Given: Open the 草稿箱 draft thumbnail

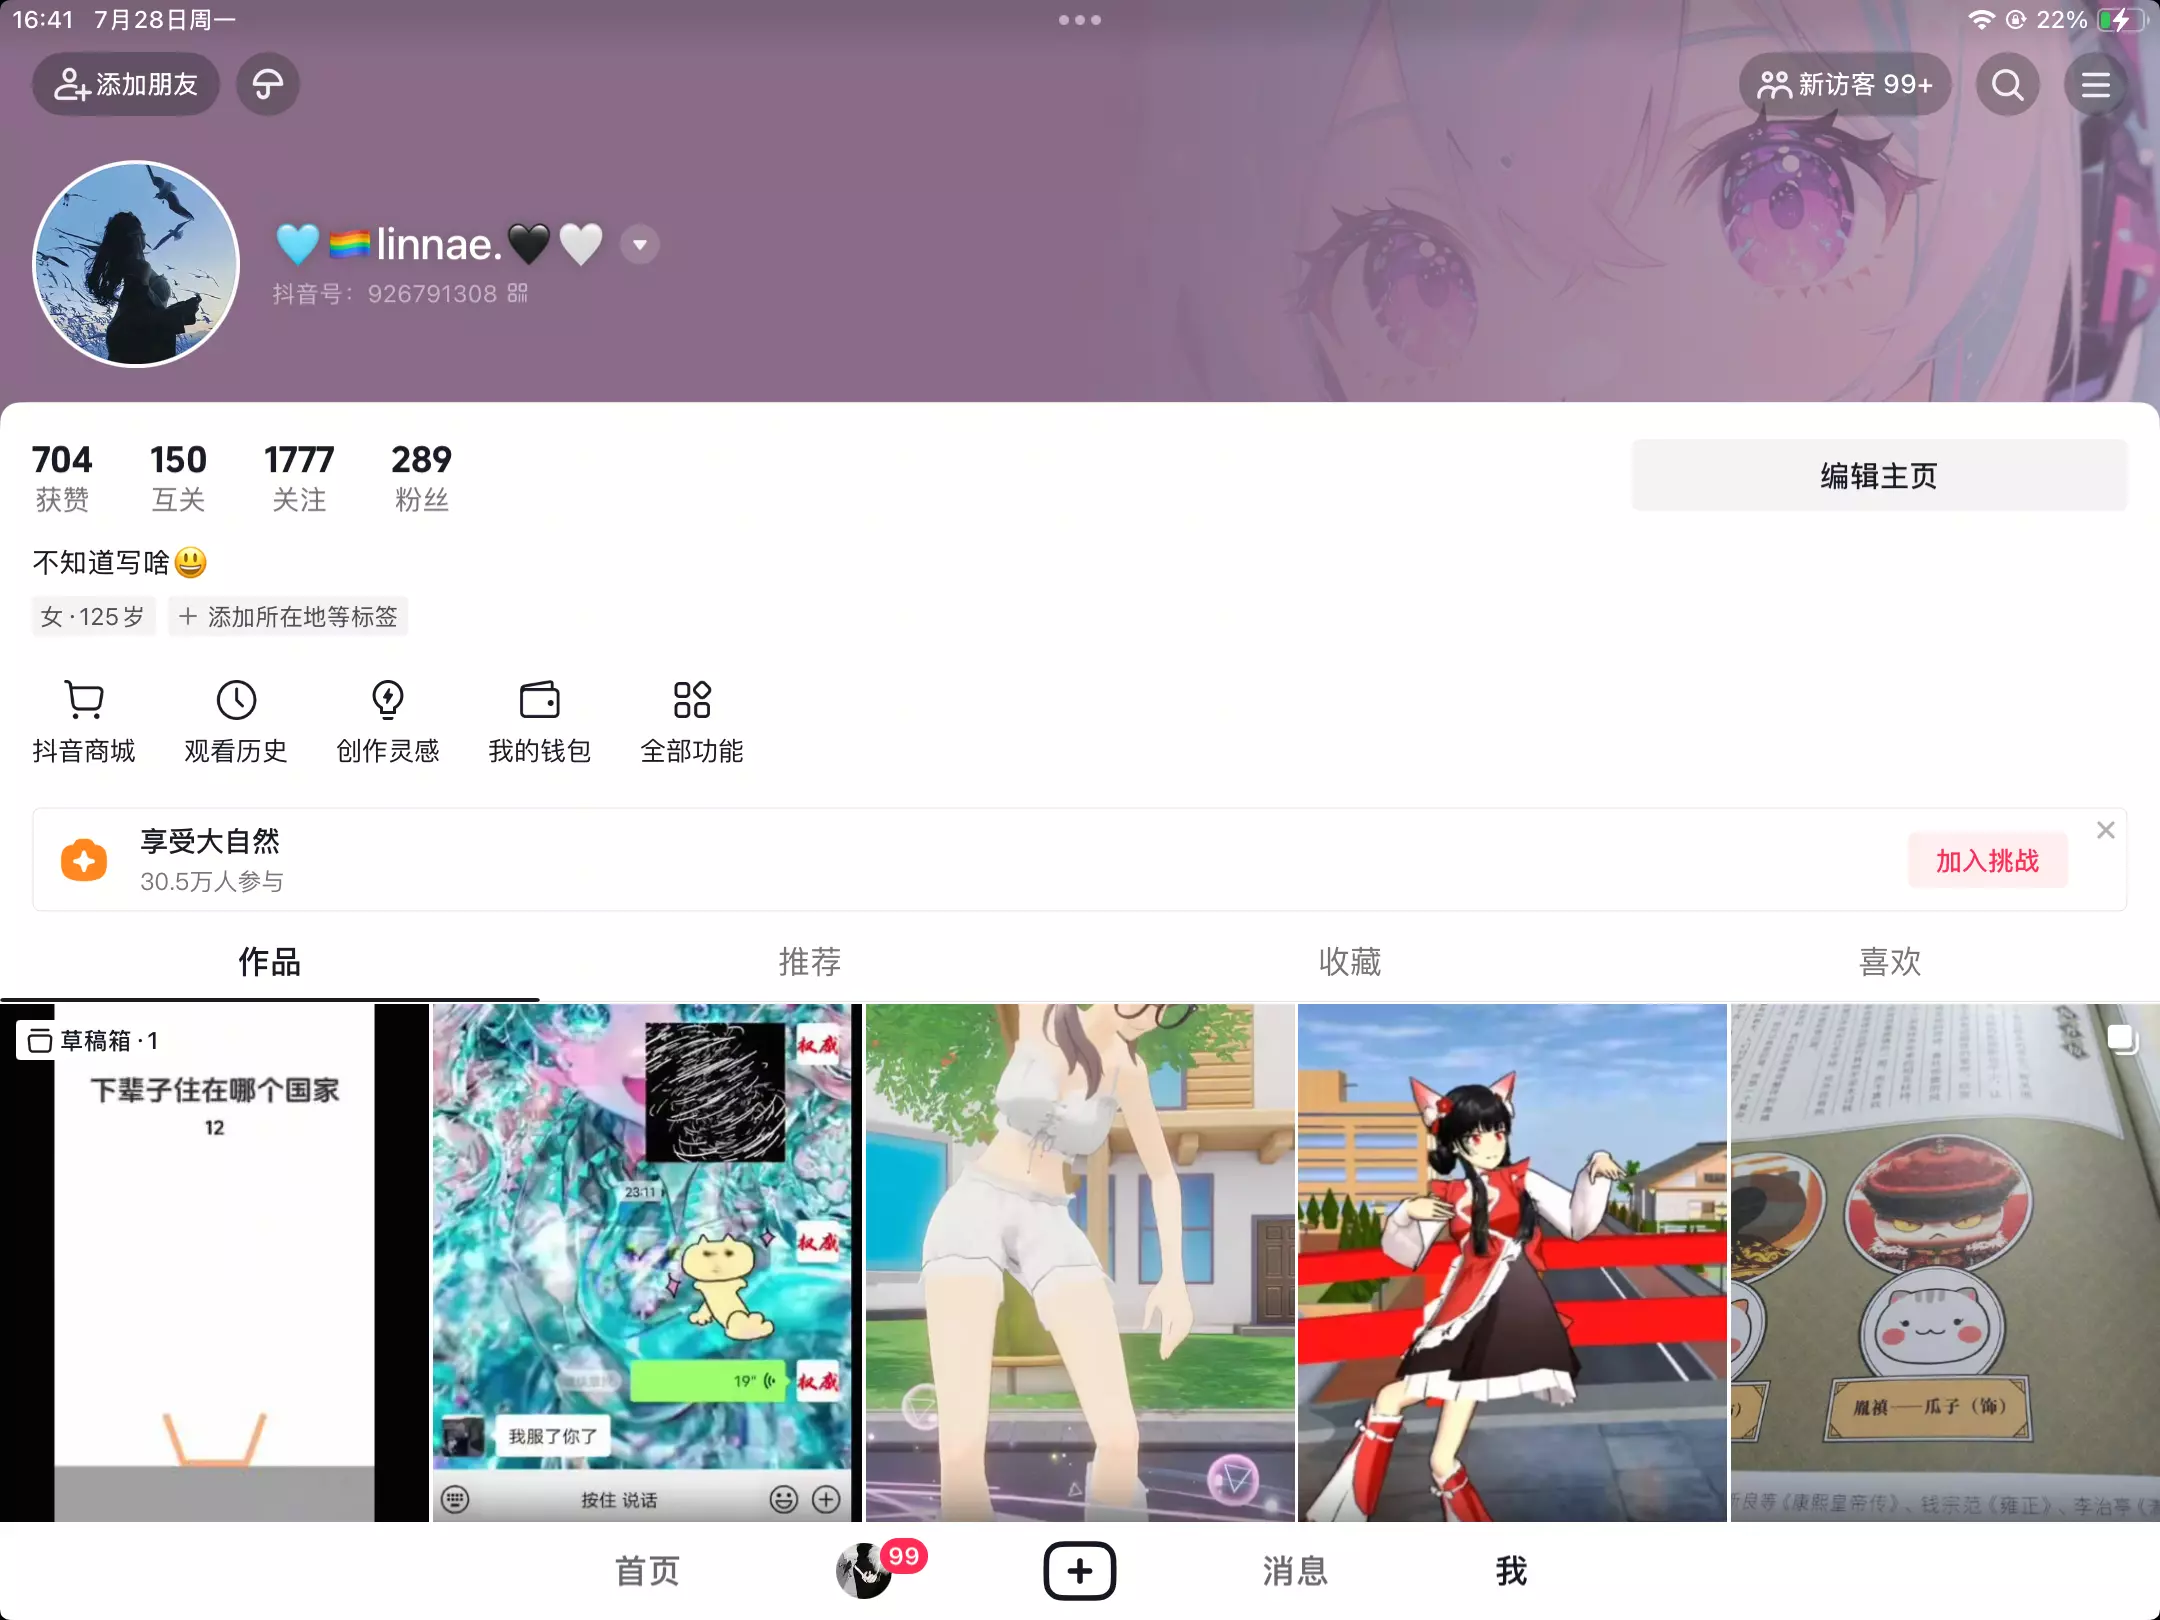Looking at the screenshot, I should coord(214,1262).
